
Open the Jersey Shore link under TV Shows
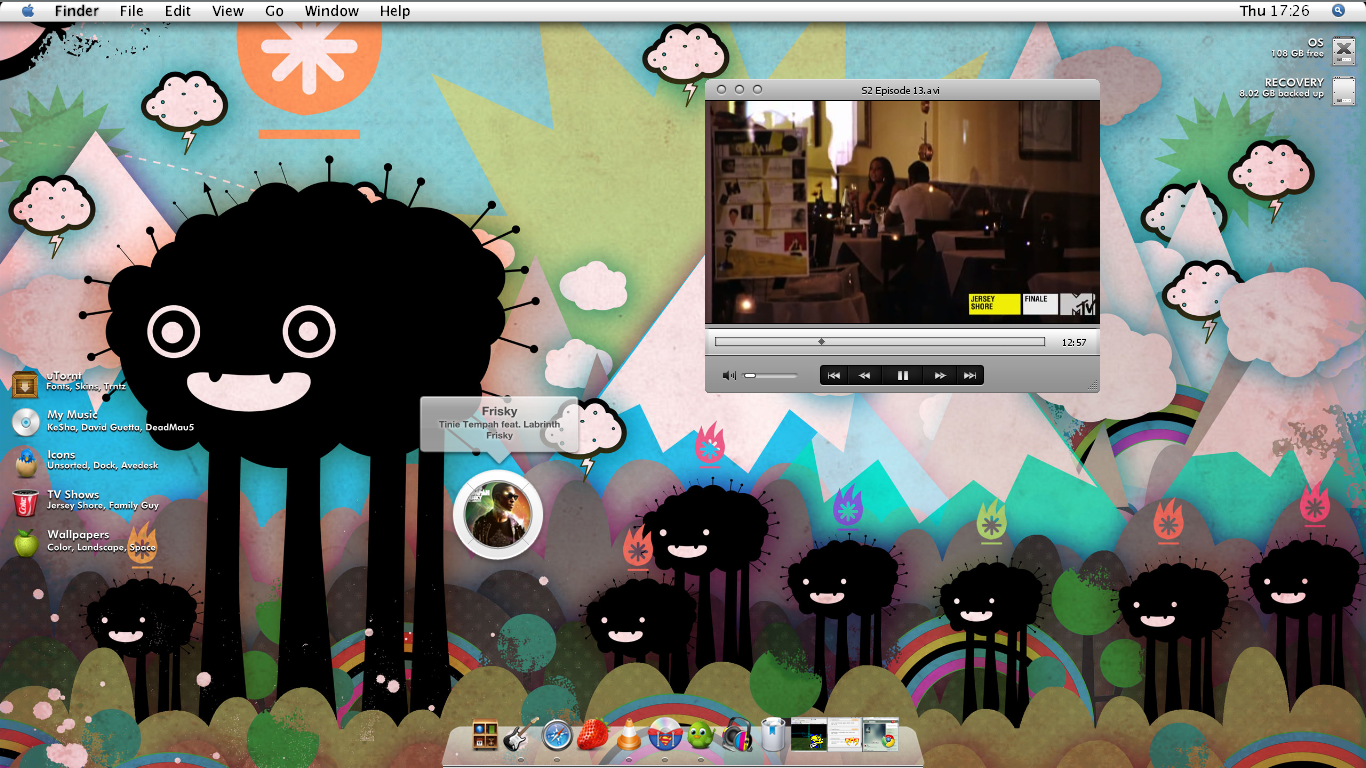click(75, 506)
